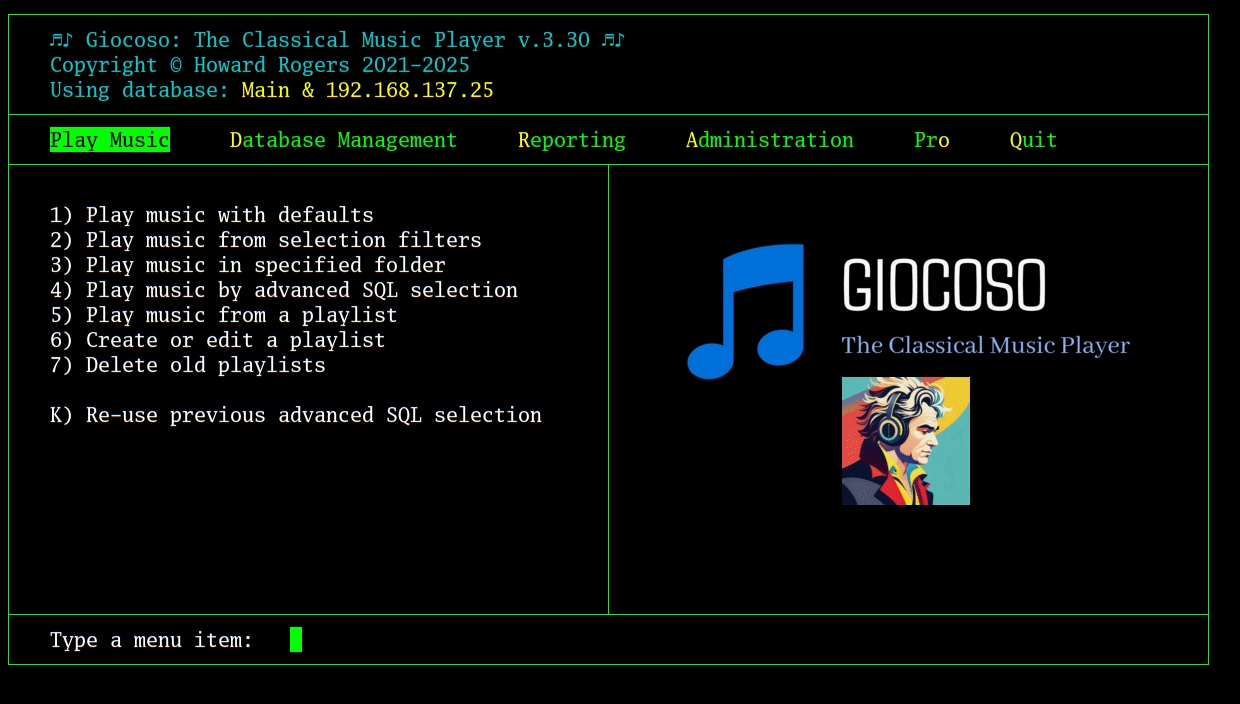
Task: Click the GIOCOSO wordmark text
Action: (x=945, y=285)
